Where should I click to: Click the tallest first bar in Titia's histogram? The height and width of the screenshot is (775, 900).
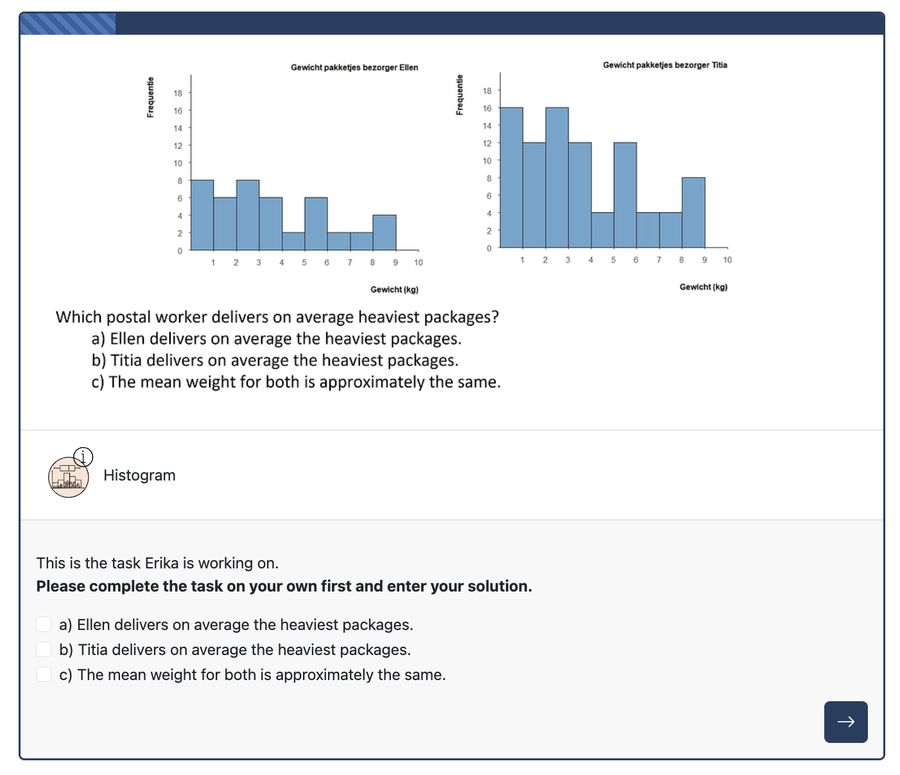[x=511, y=177]
